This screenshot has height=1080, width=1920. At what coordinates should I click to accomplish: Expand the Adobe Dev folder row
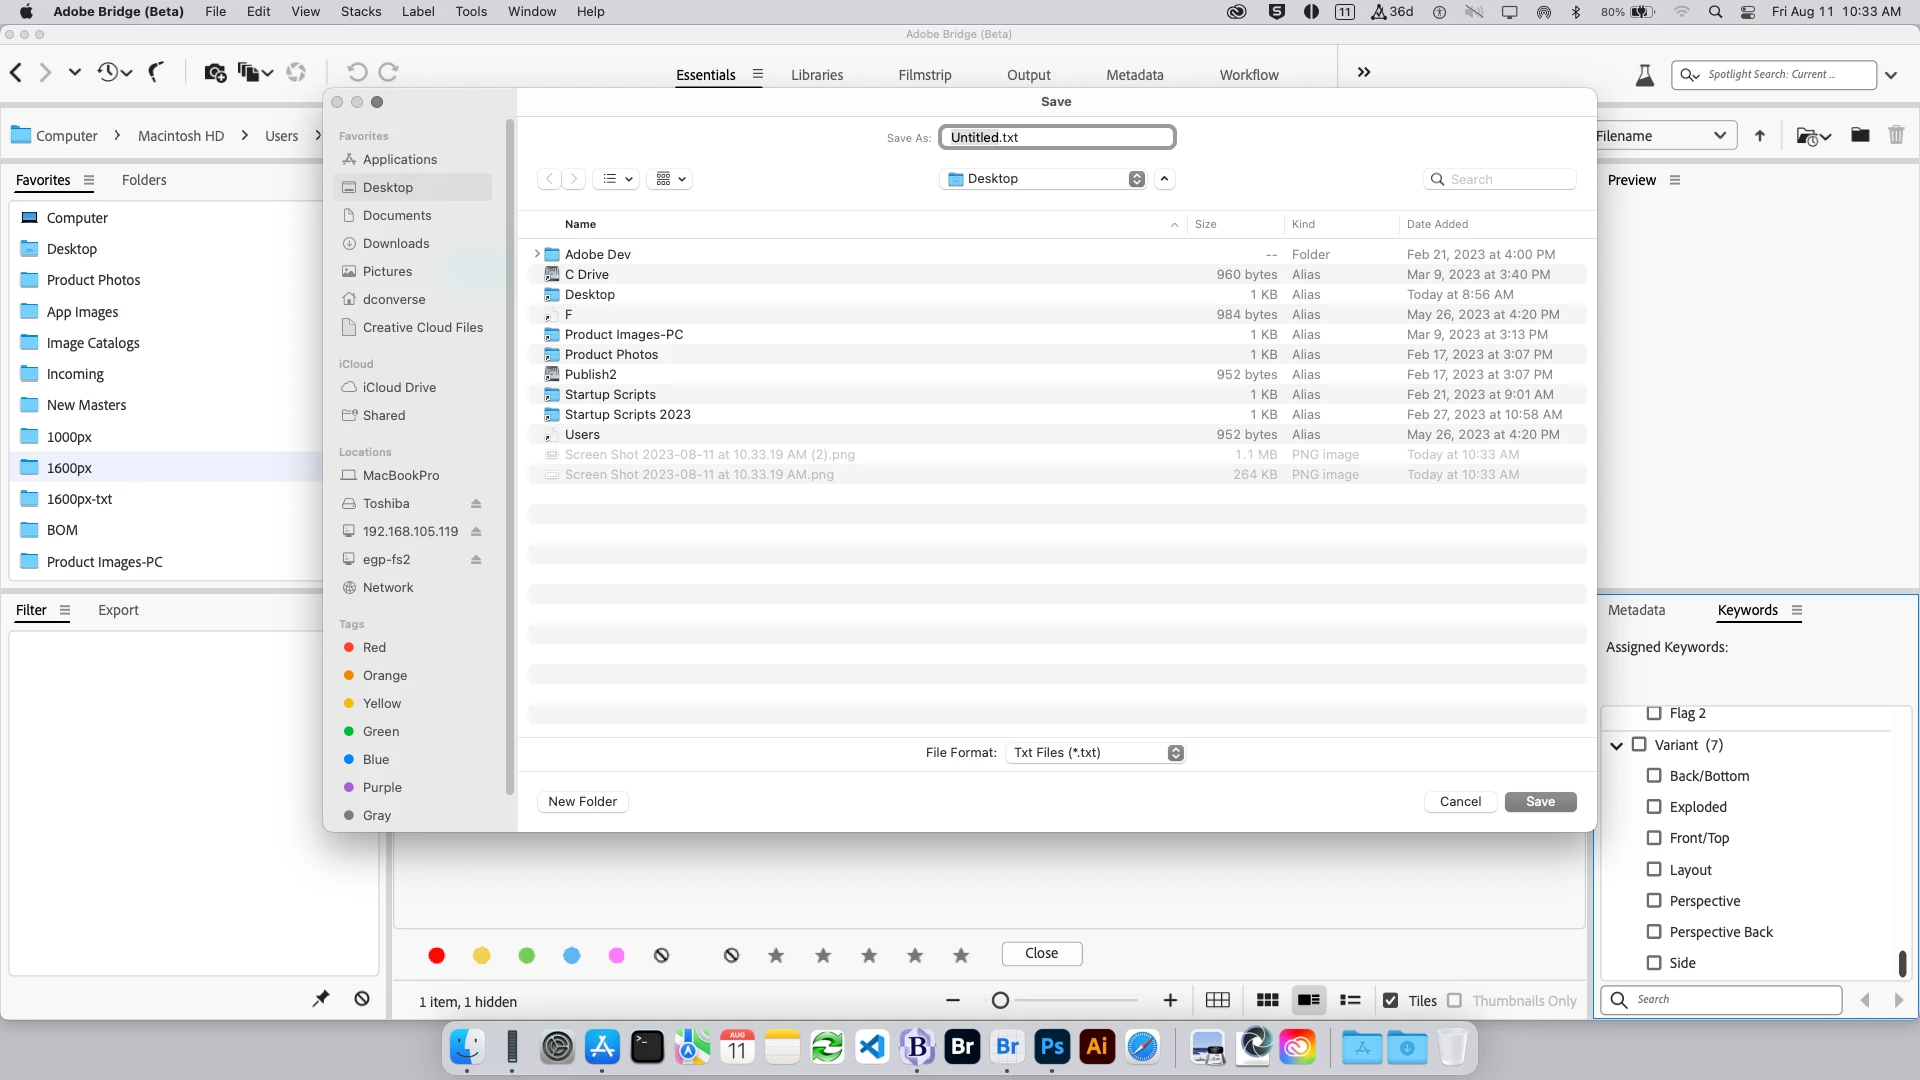point(537,254)
